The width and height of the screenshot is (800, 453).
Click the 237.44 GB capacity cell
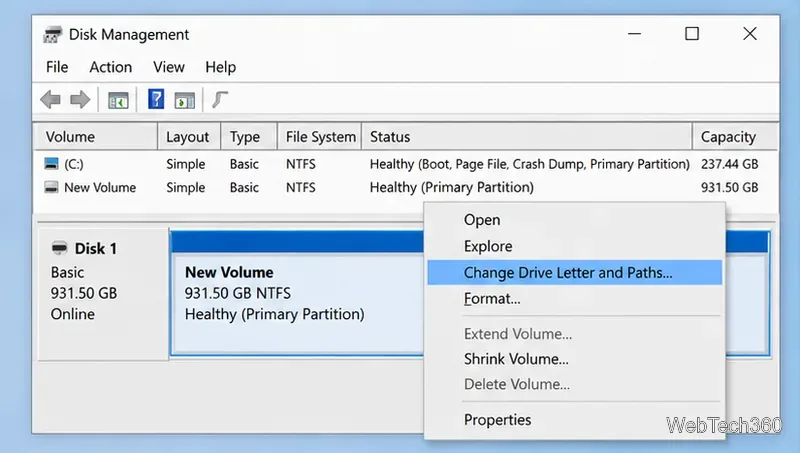pyautogui.click(x=730, y=164)
